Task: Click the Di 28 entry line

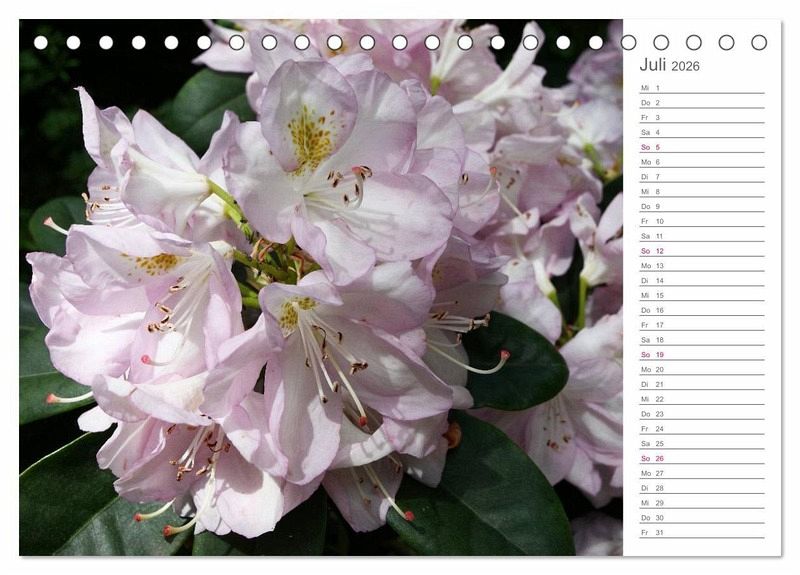Action: 701,488
